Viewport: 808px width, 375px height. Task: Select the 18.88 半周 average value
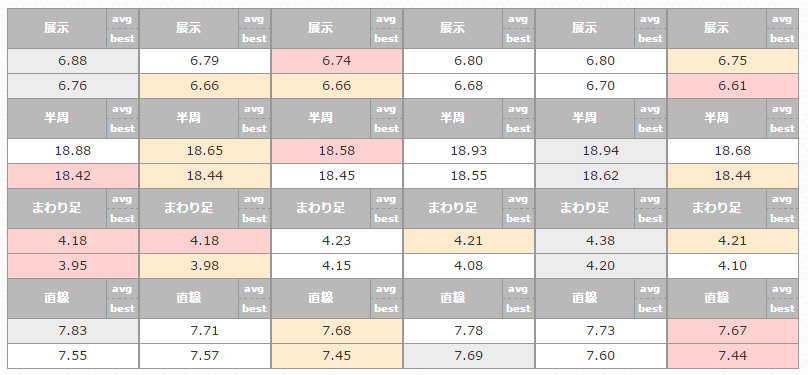click(x=73, y=151)
